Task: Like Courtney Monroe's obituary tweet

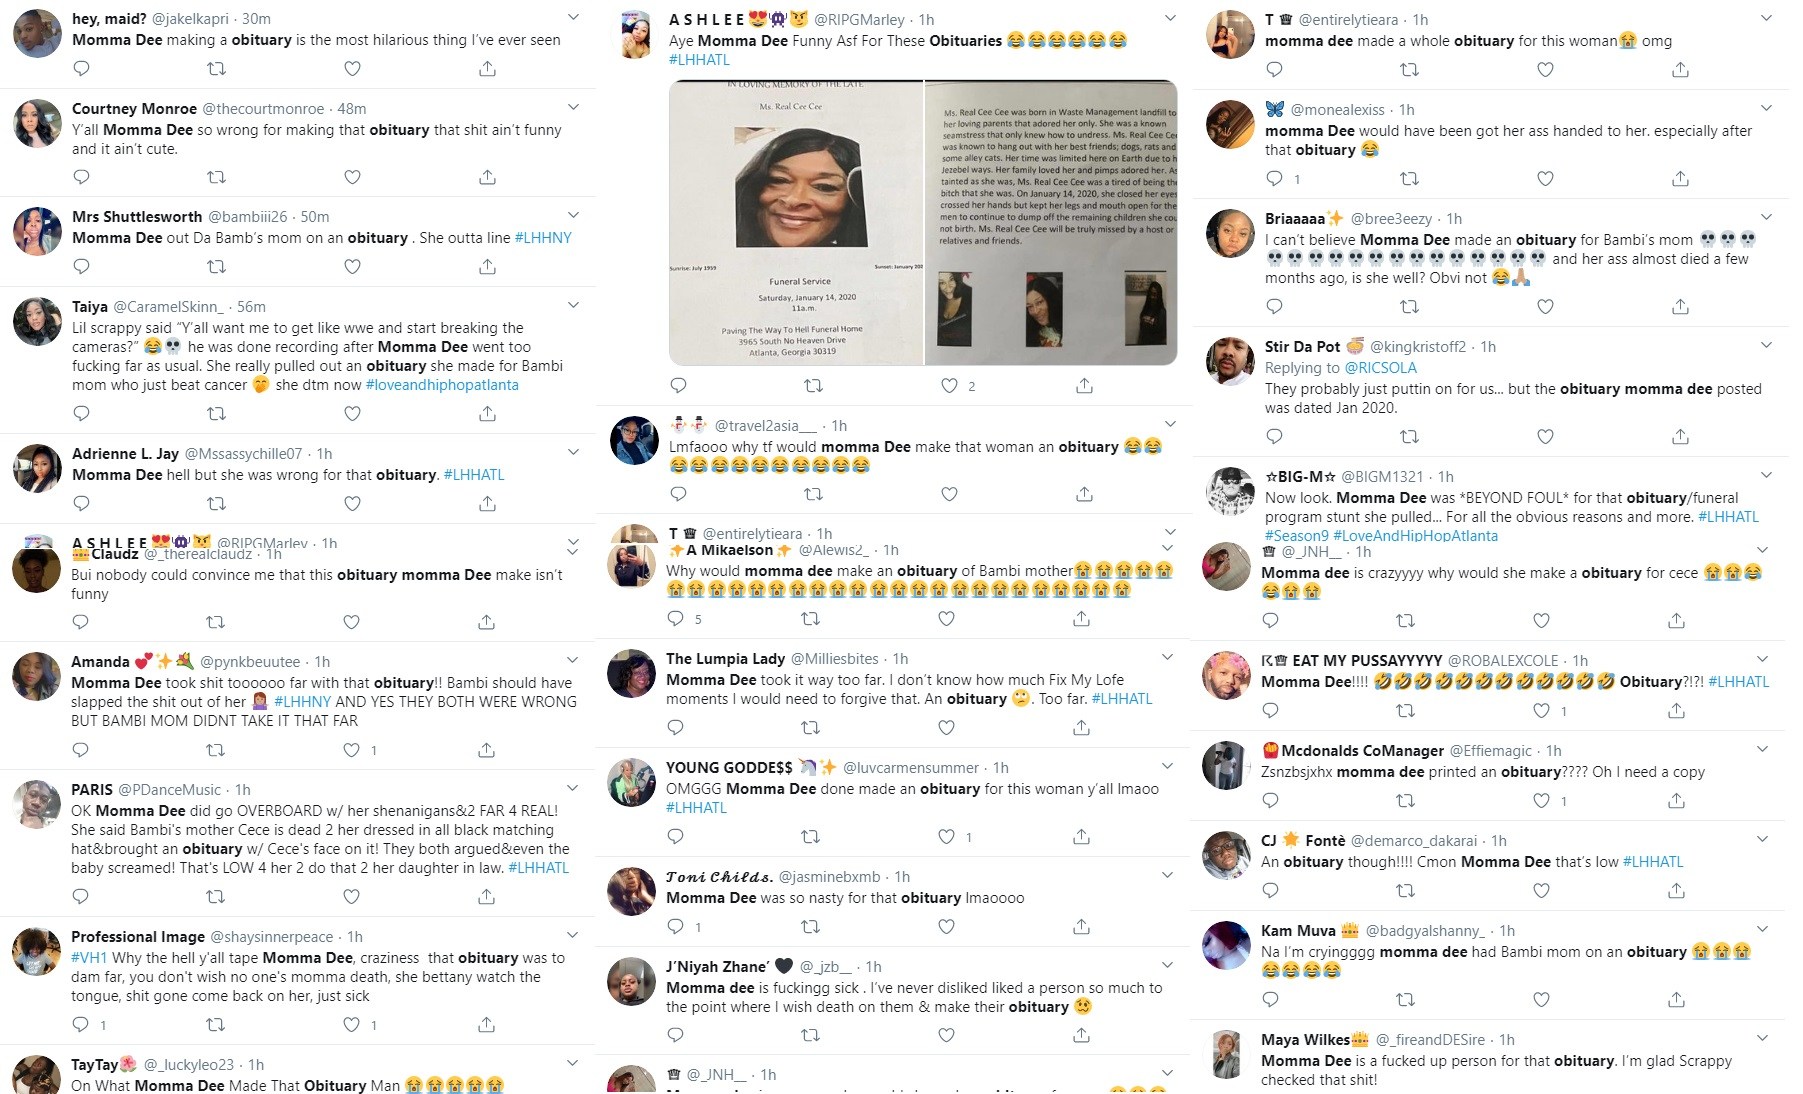Action: tap(352, 177)
